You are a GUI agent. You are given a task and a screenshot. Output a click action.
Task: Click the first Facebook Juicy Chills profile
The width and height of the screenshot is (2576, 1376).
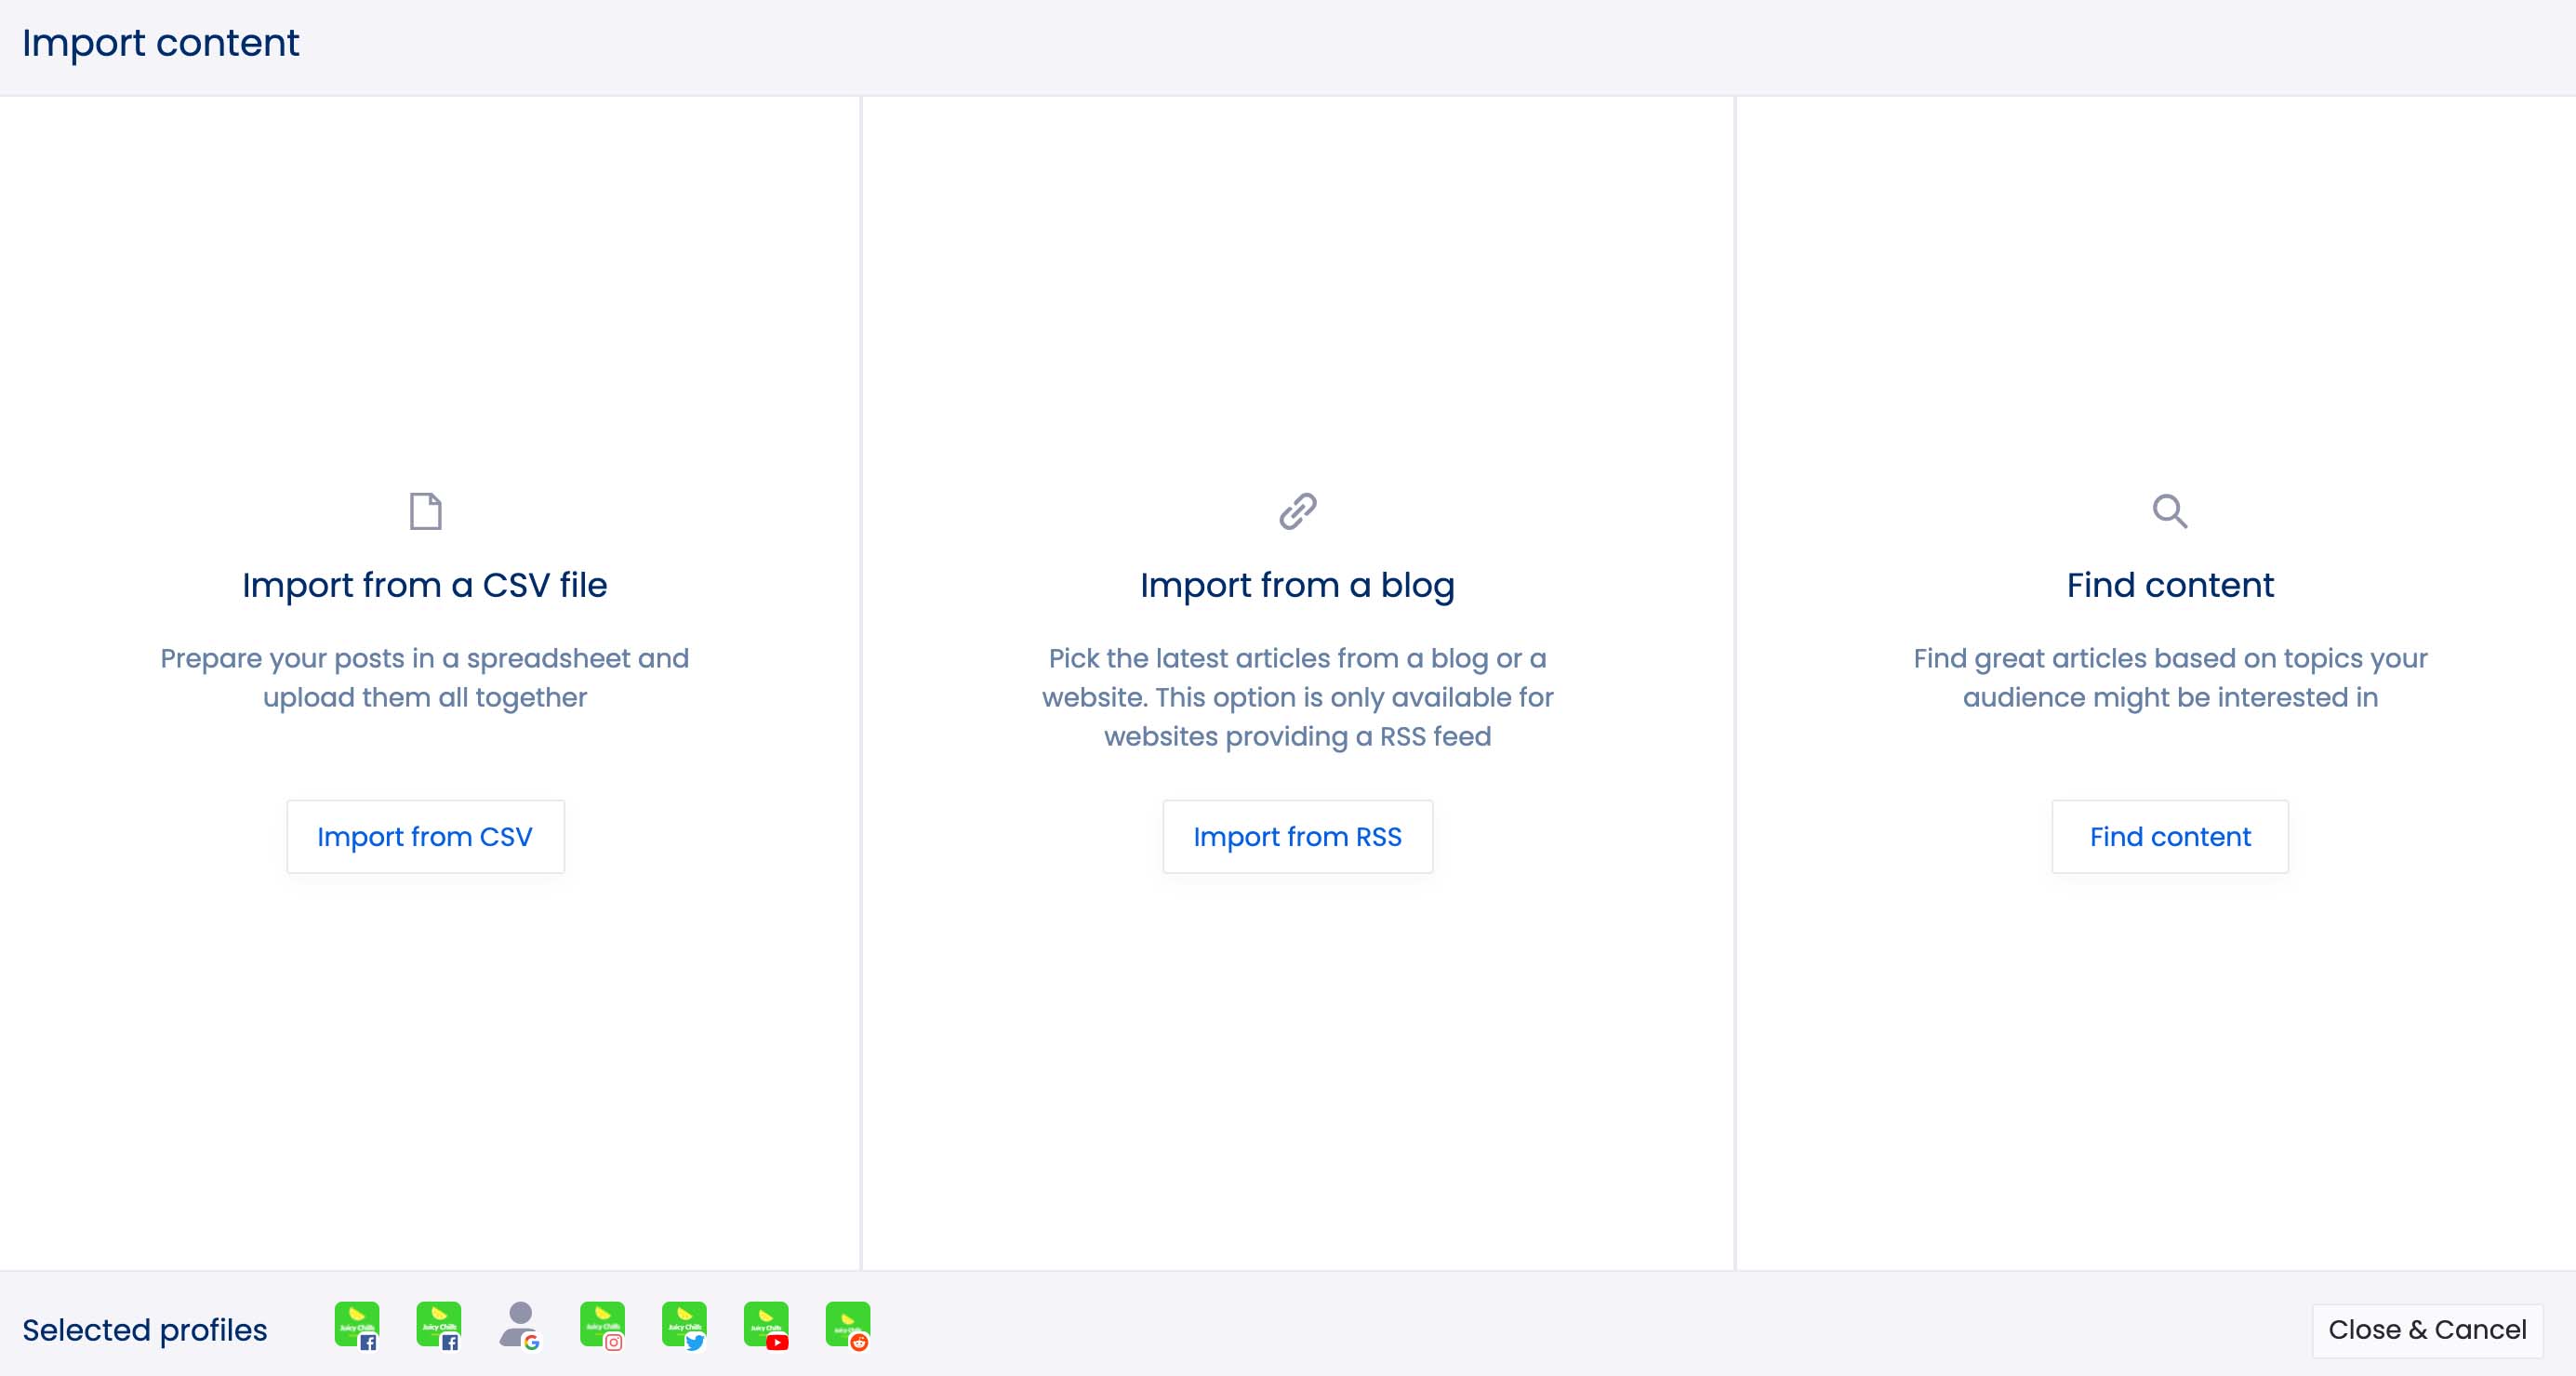coord(356,1325)
